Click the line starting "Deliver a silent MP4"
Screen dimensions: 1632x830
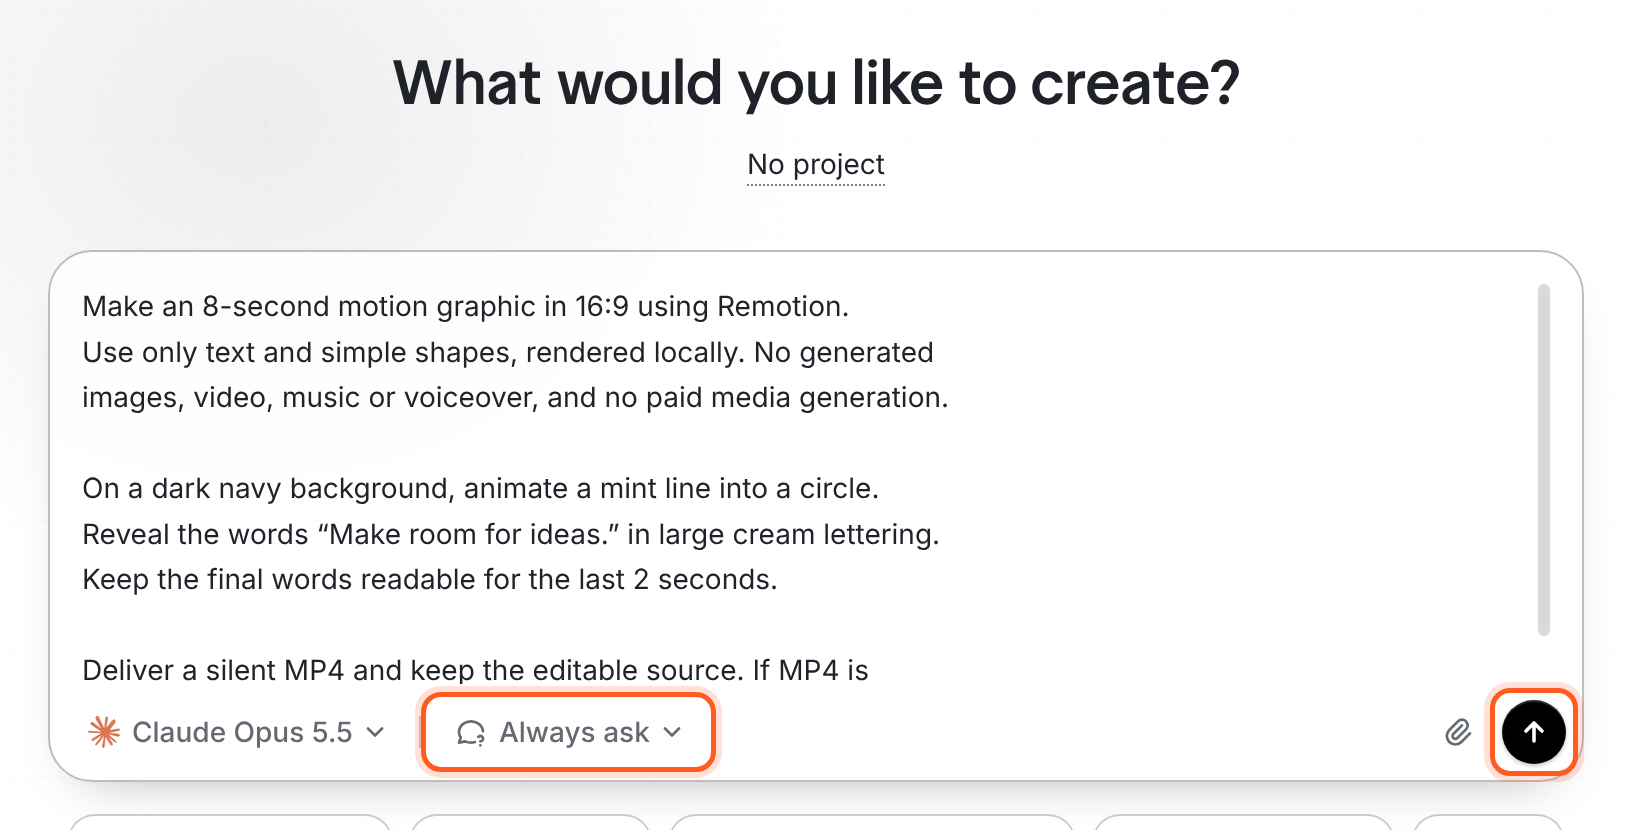tap(475, 670)
